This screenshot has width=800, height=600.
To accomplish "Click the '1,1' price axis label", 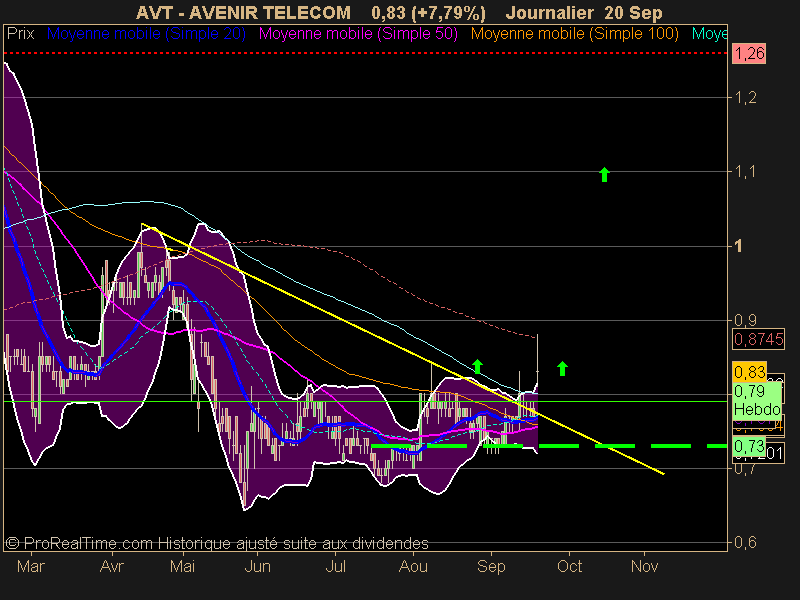I will tap(744, 172).
